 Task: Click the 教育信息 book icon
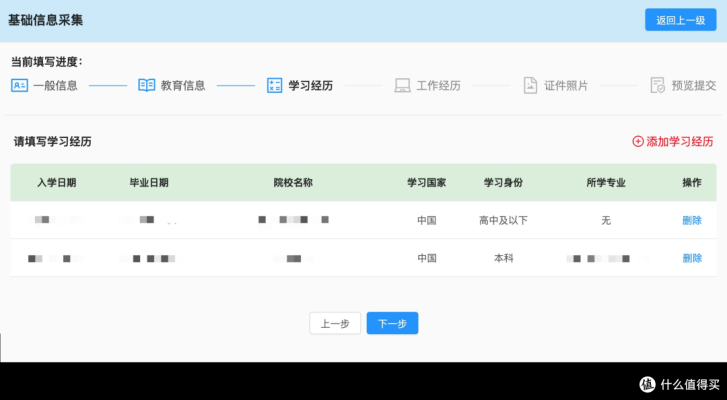[x=146, y=85]
